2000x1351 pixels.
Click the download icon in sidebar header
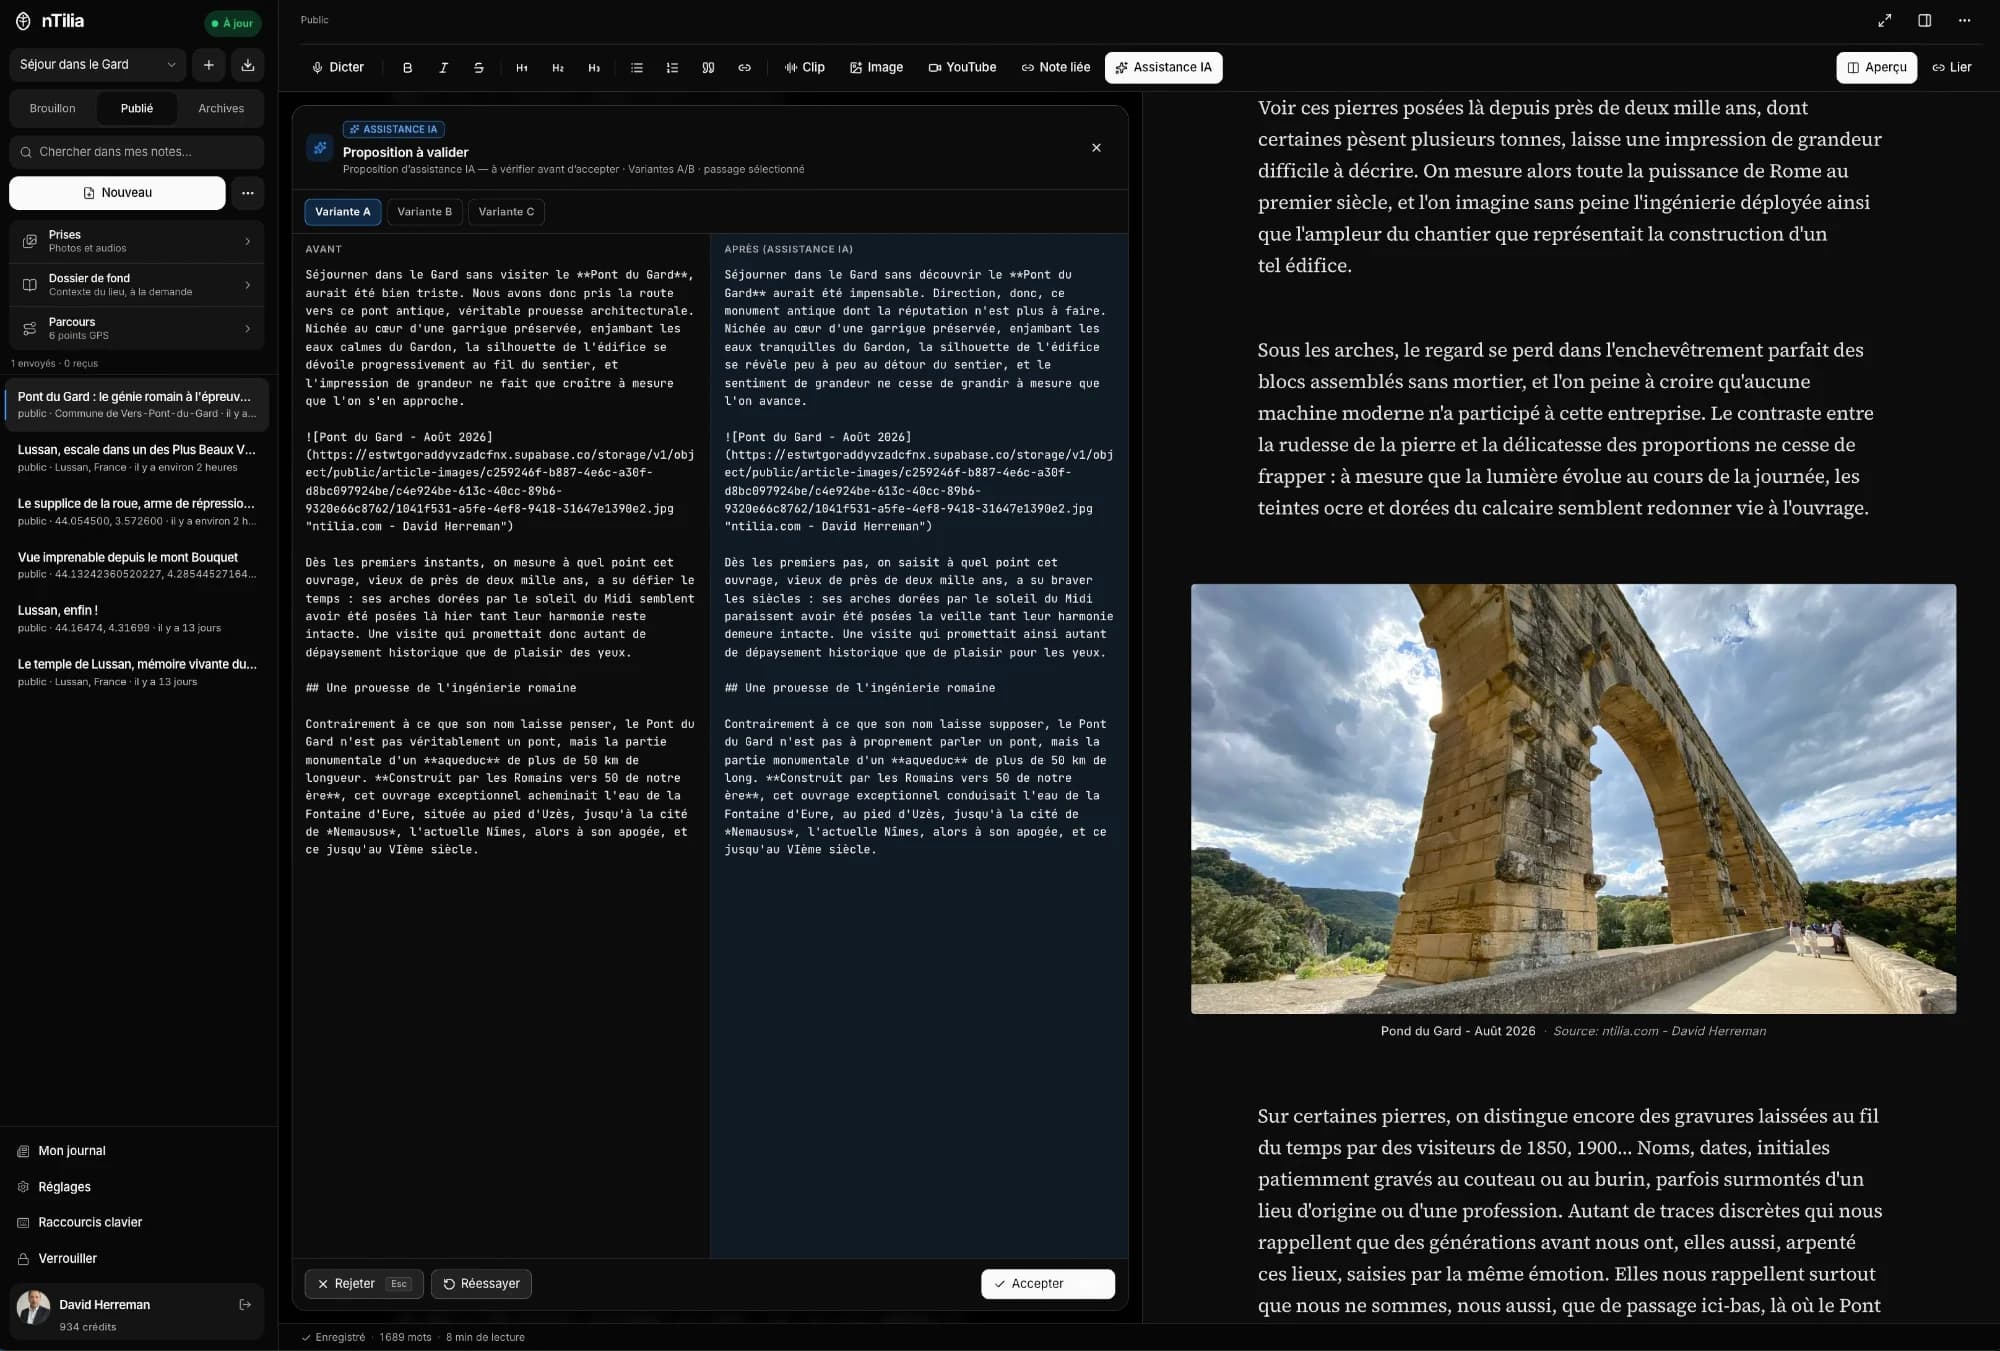(x=248, y=65)
